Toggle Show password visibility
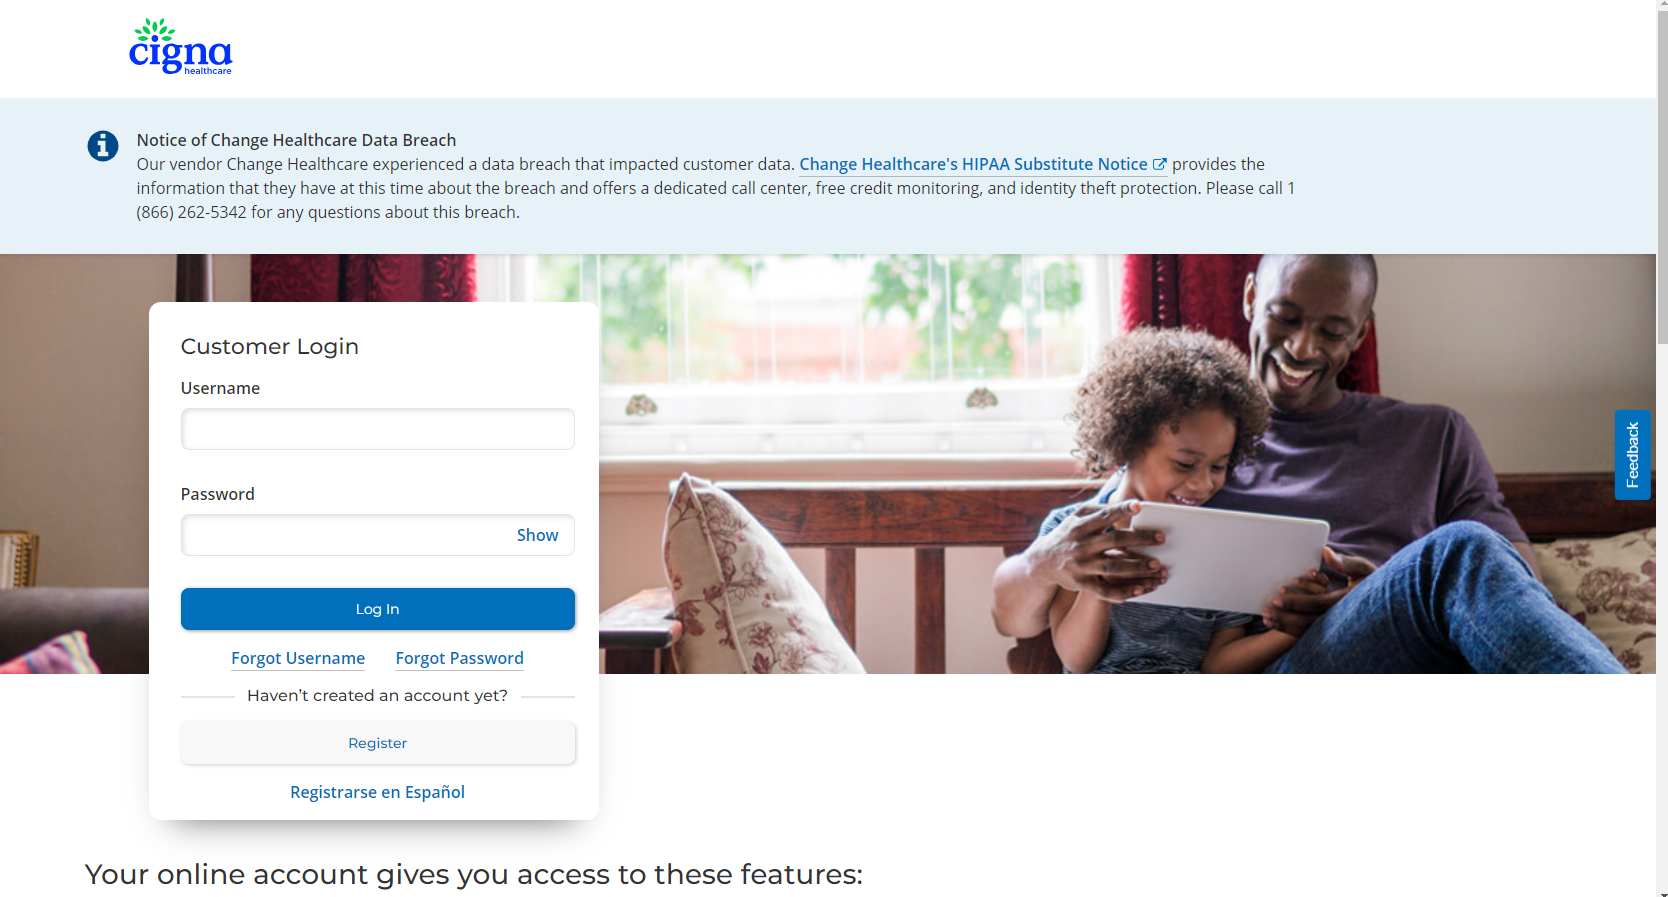 coord(537,535)
